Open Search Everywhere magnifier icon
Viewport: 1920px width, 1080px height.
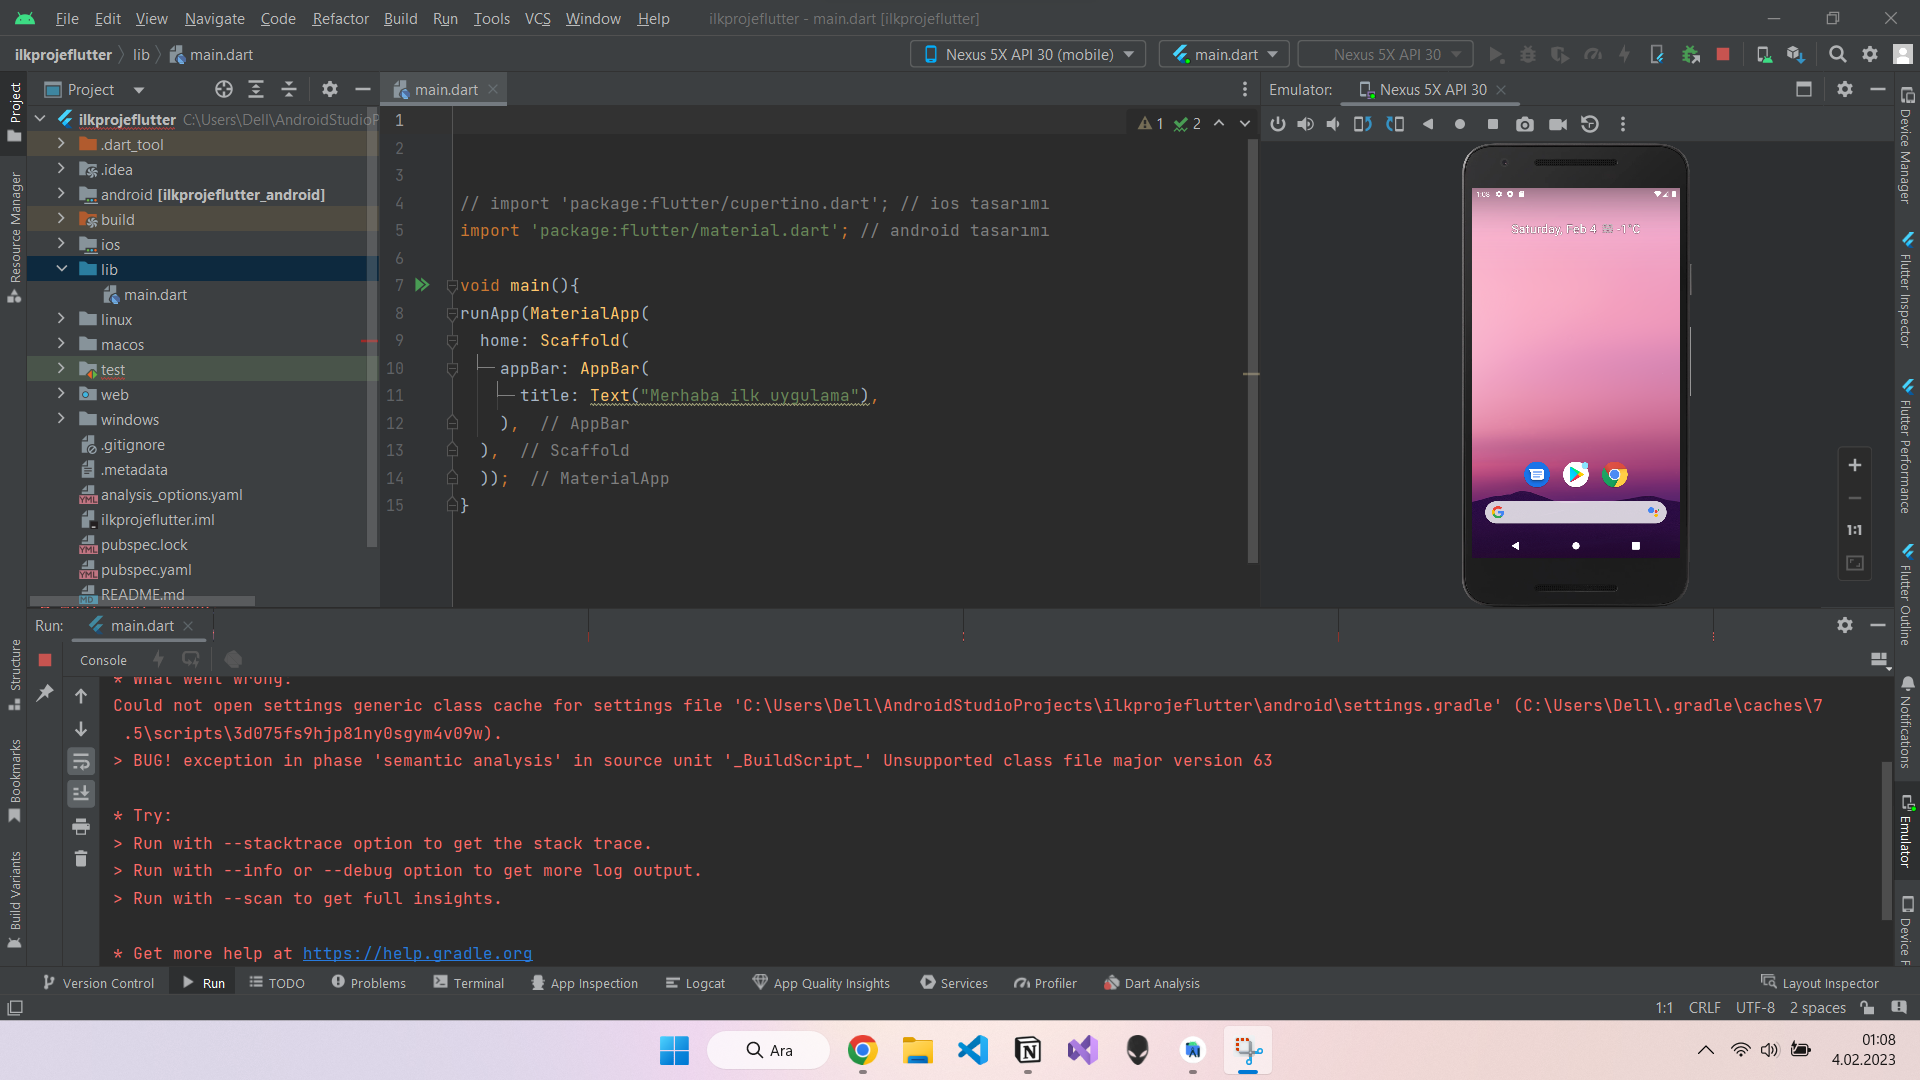click(x=1837, y=55)
